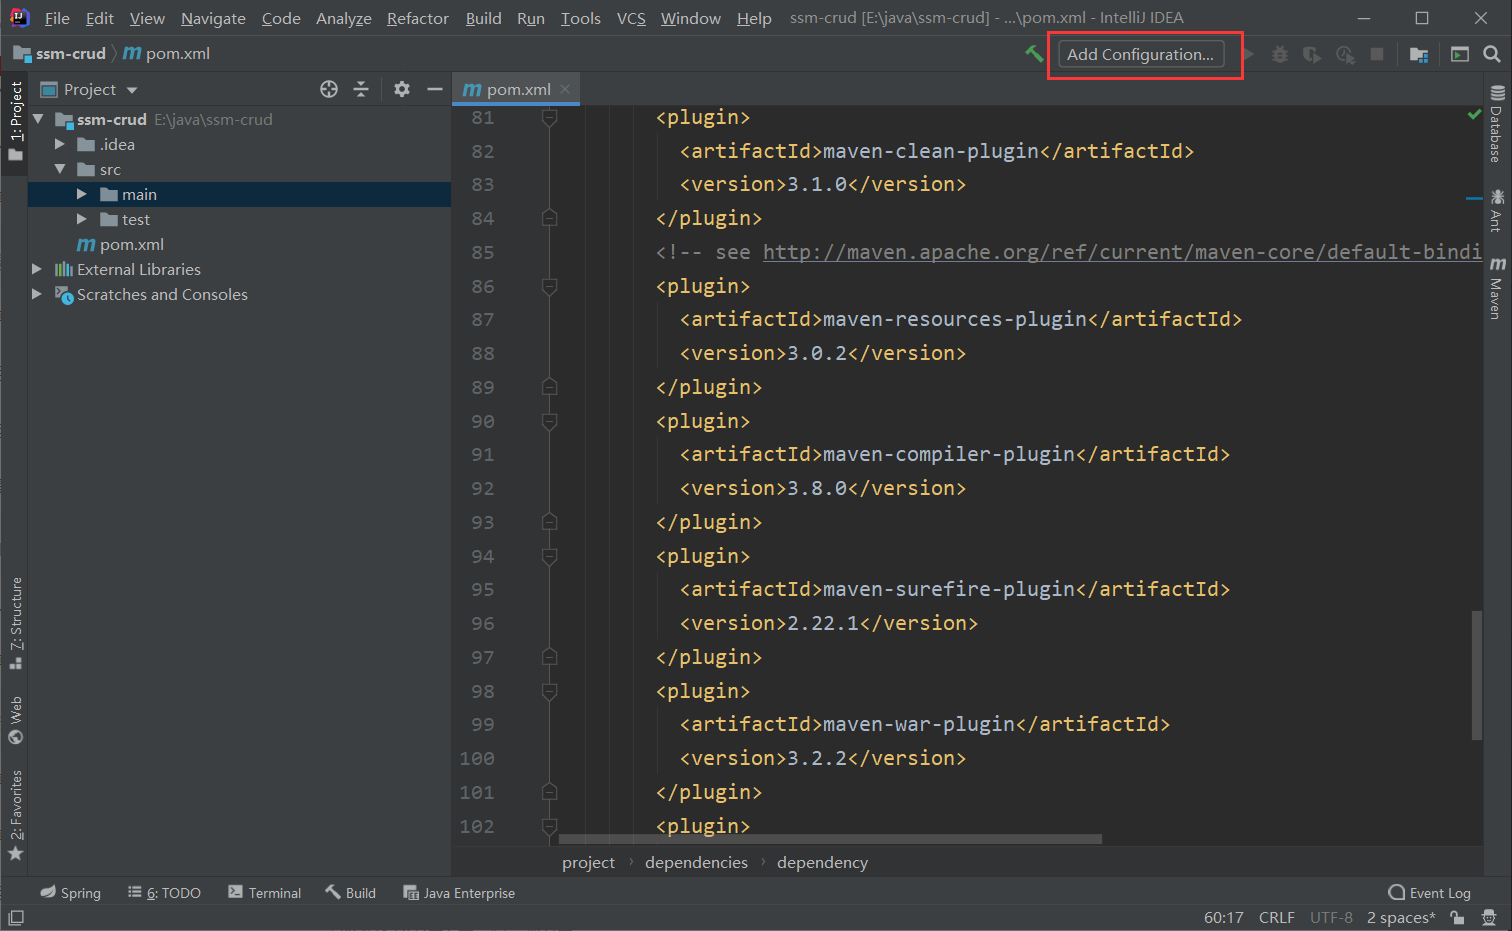Open the Build menu

point(484,18)
